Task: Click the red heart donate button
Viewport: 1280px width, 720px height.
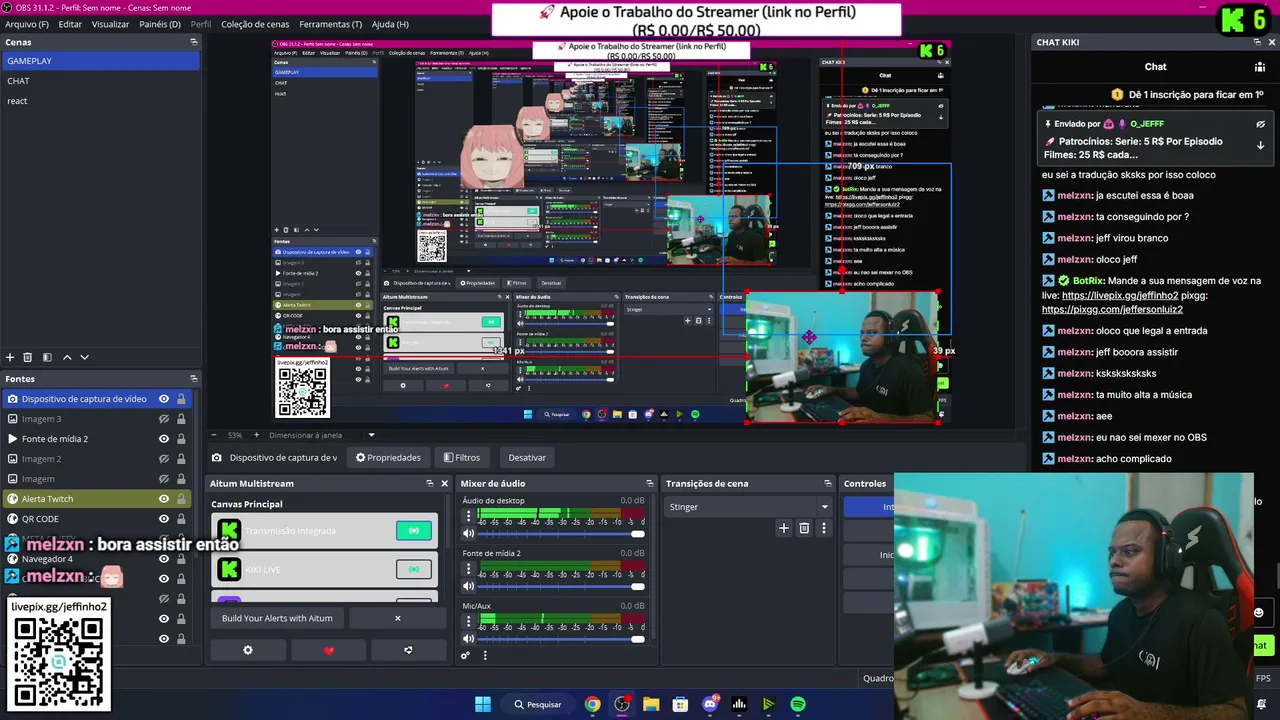Action: point(329,650)
